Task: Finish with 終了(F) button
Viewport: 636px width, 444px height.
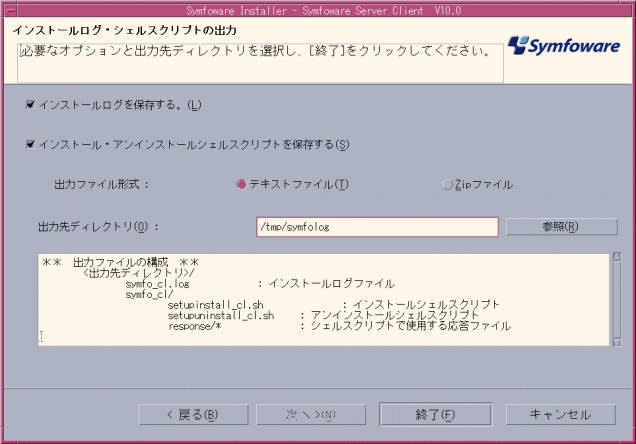Action: tap(436, 415)
